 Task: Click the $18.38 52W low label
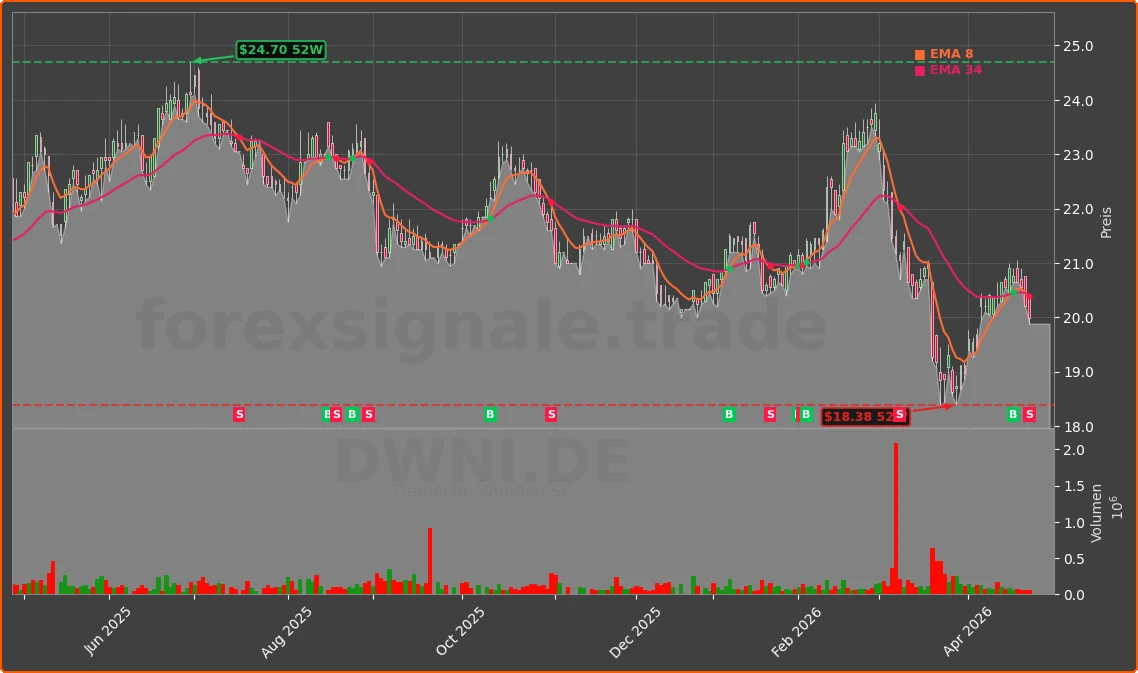865,417
